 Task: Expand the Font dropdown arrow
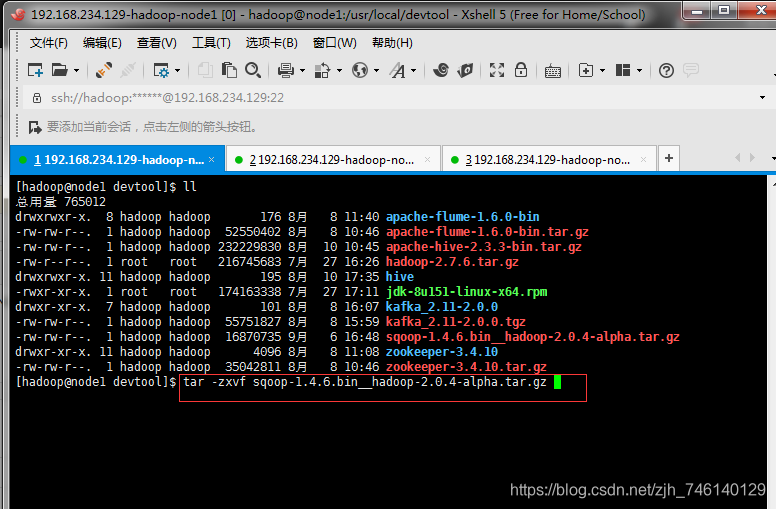(x=413, y=71)
